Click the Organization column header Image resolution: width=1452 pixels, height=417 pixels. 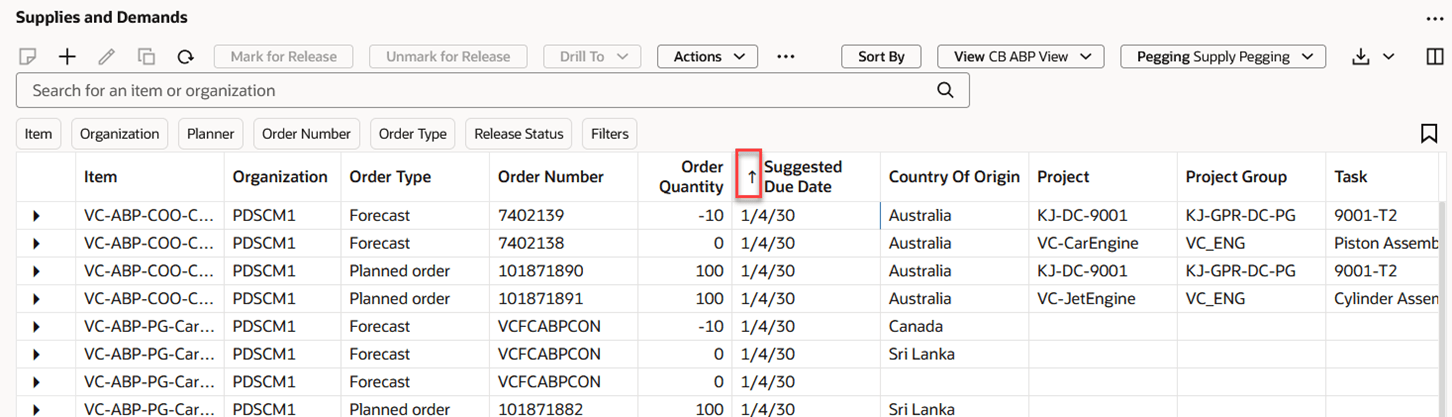pos(282,177)
